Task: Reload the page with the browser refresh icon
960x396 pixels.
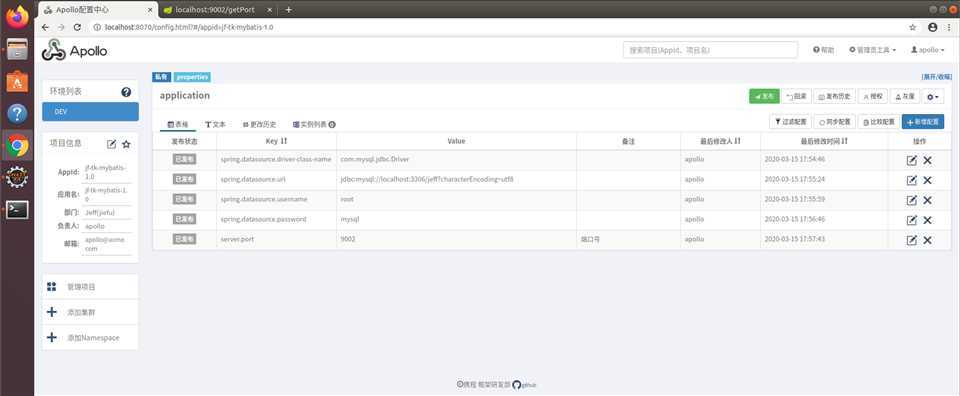Action: pyautogui.click(x=77, y=27)
